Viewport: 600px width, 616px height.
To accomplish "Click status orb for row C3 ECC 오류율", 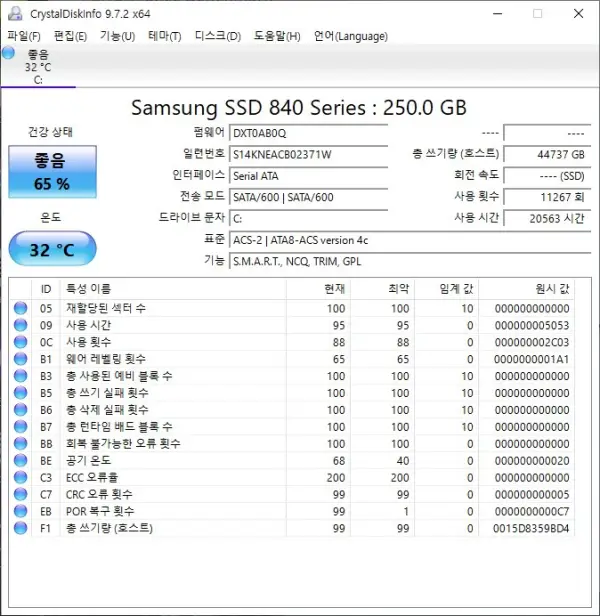I will point(20,477).
